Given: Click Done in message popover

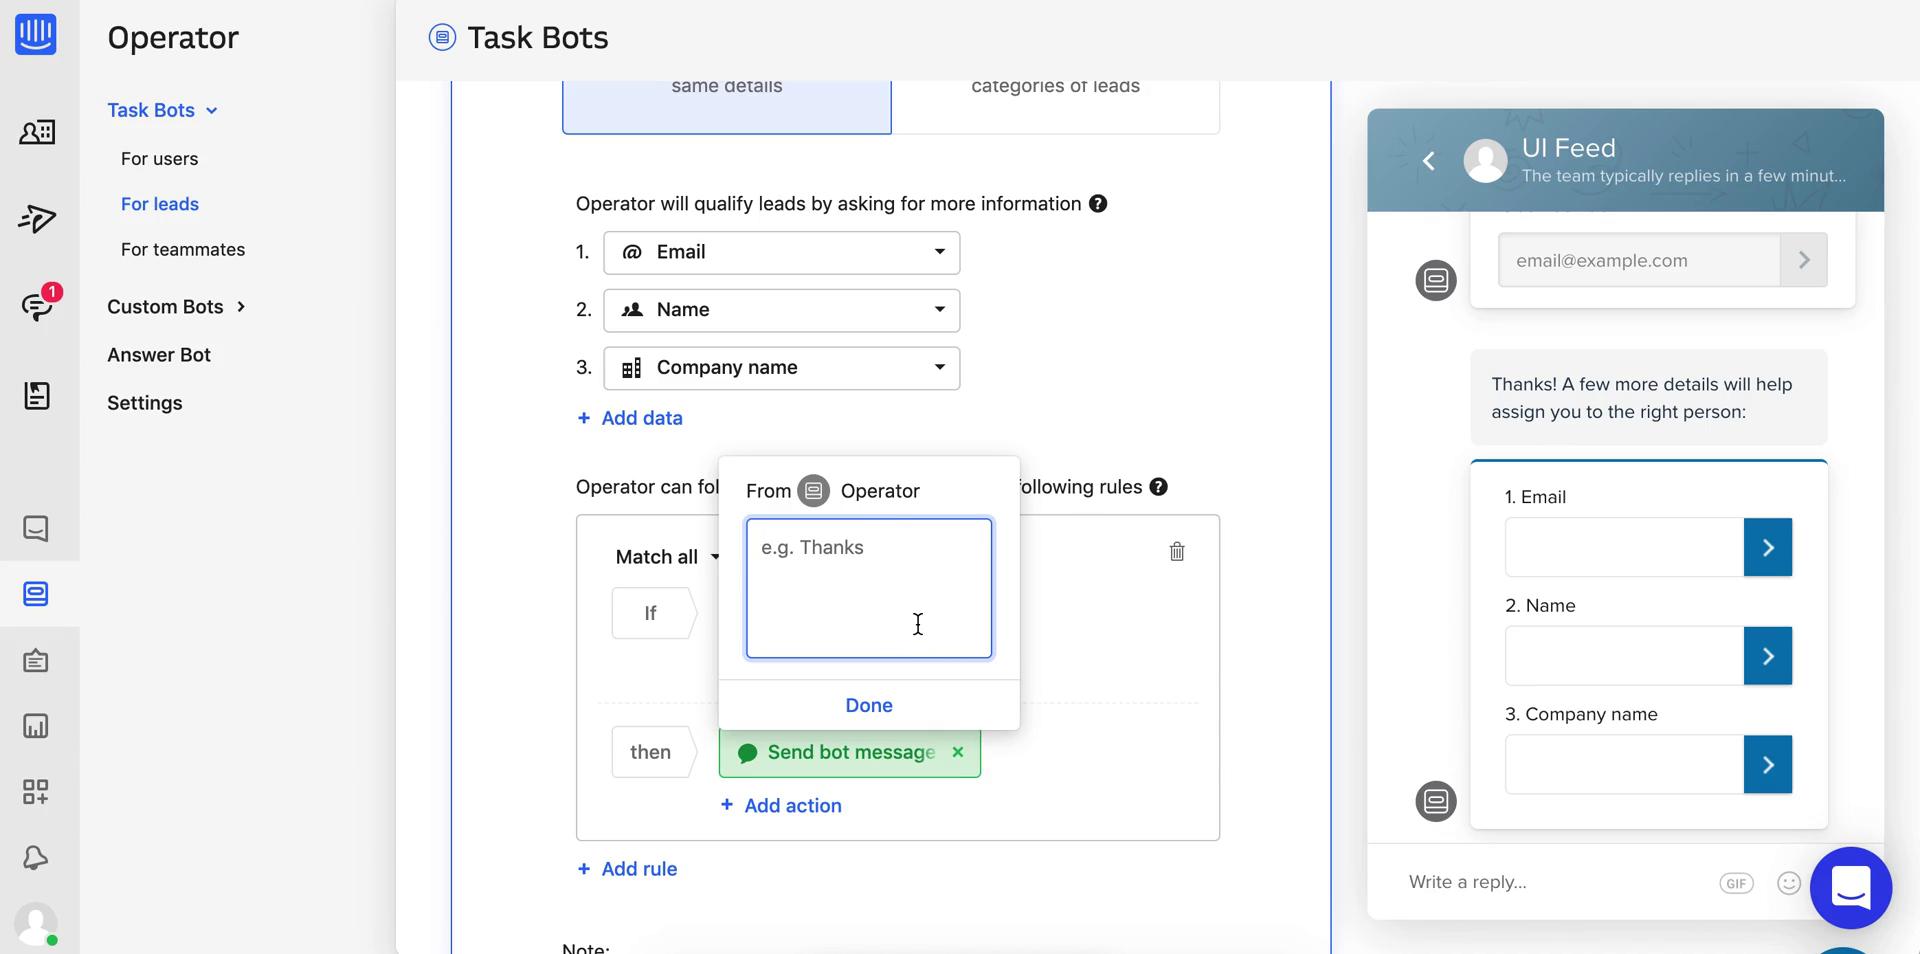Looking at the screenshot, I should coord(869,706).
